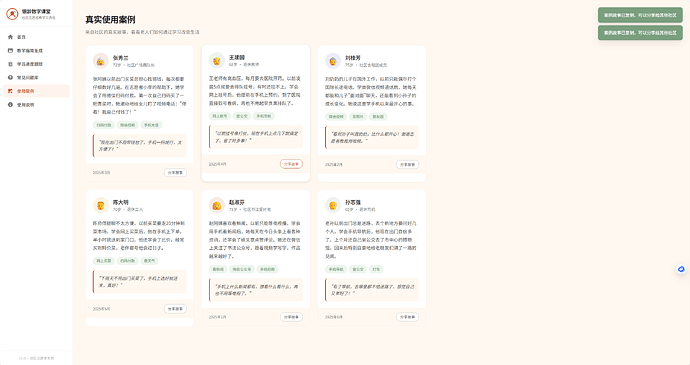
Task: Click the icon beside 教学指南生成
Action: [x=10, y=51]
